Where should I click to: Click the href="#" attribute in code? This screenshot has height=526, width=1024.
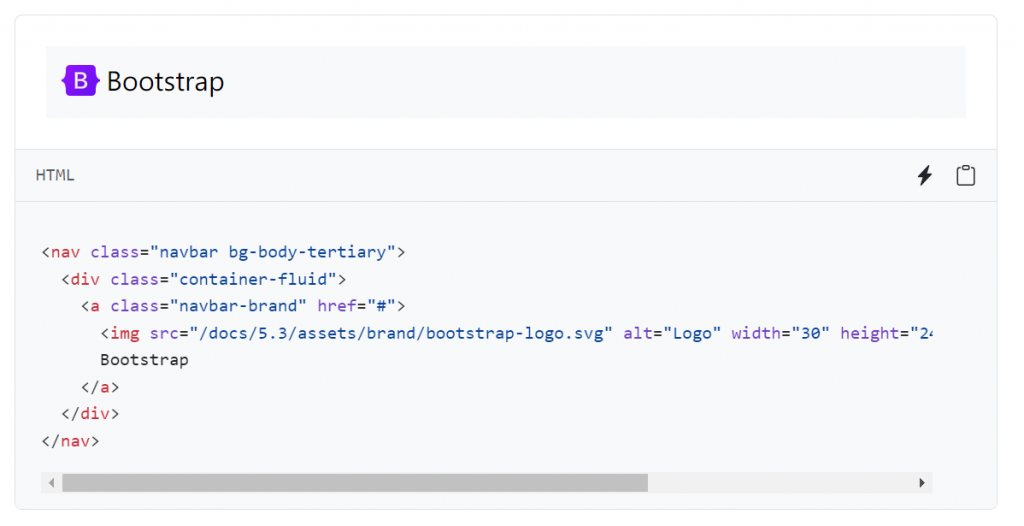[357, 306]
